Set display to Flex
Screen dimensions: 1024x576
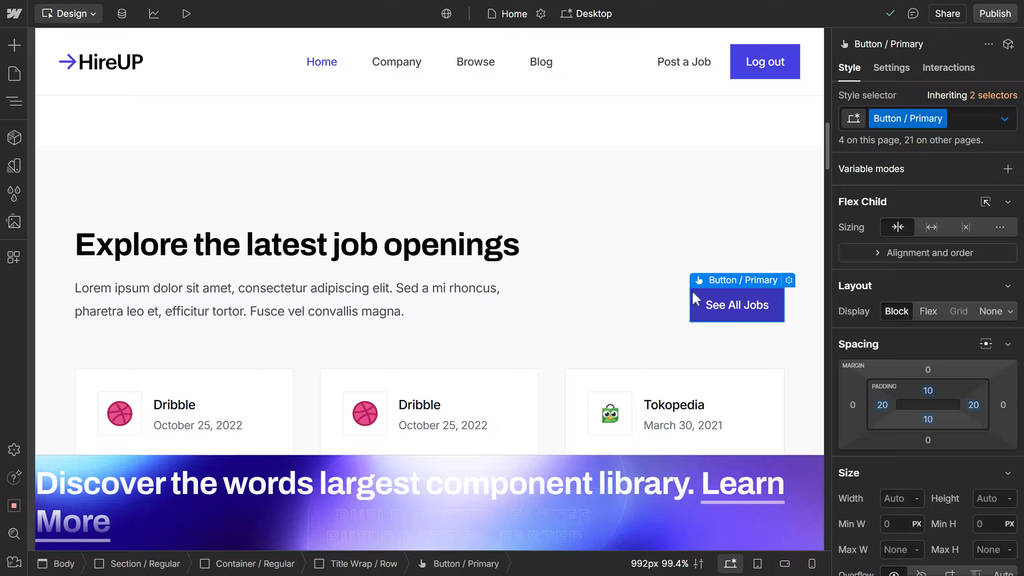928,311
